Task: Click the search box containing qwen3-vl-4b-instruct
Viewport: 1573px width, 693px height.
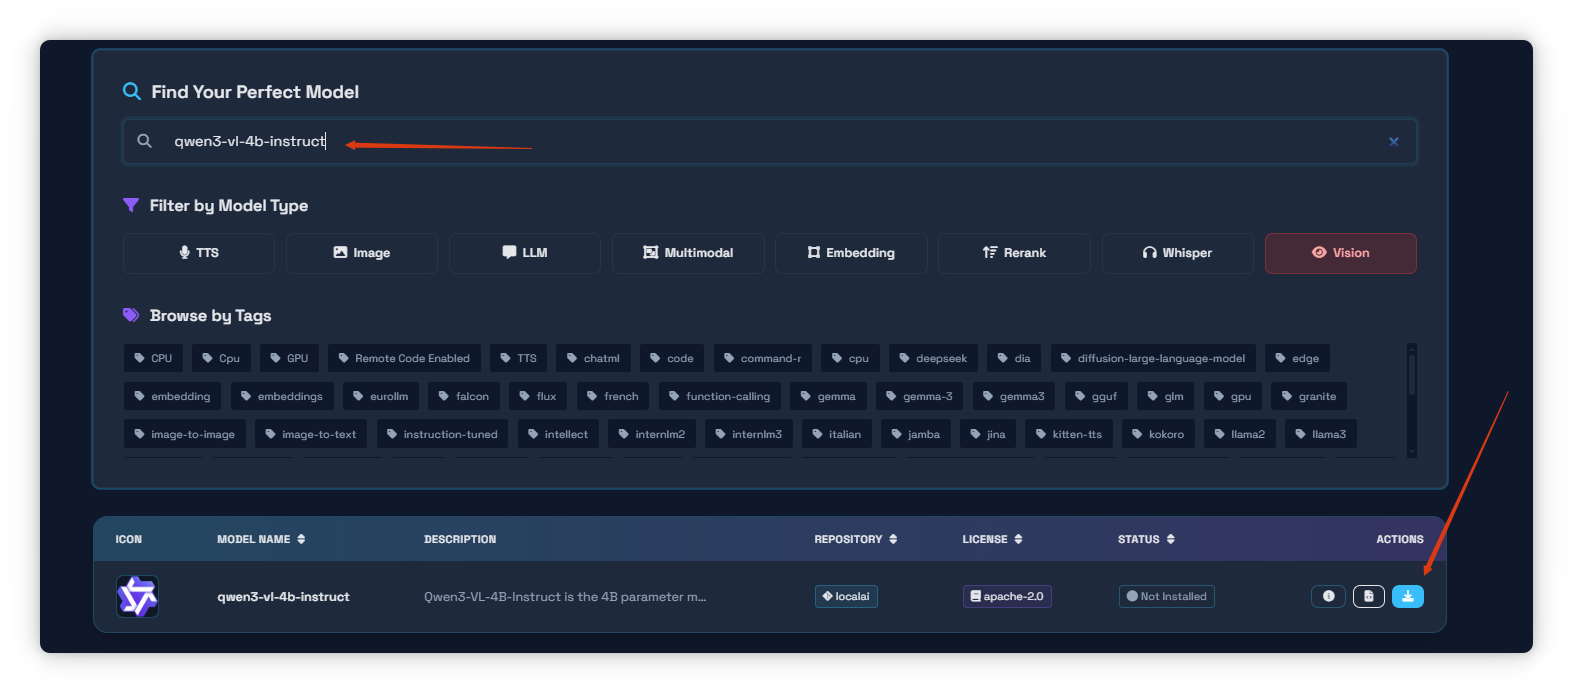Action: point(769,142)
